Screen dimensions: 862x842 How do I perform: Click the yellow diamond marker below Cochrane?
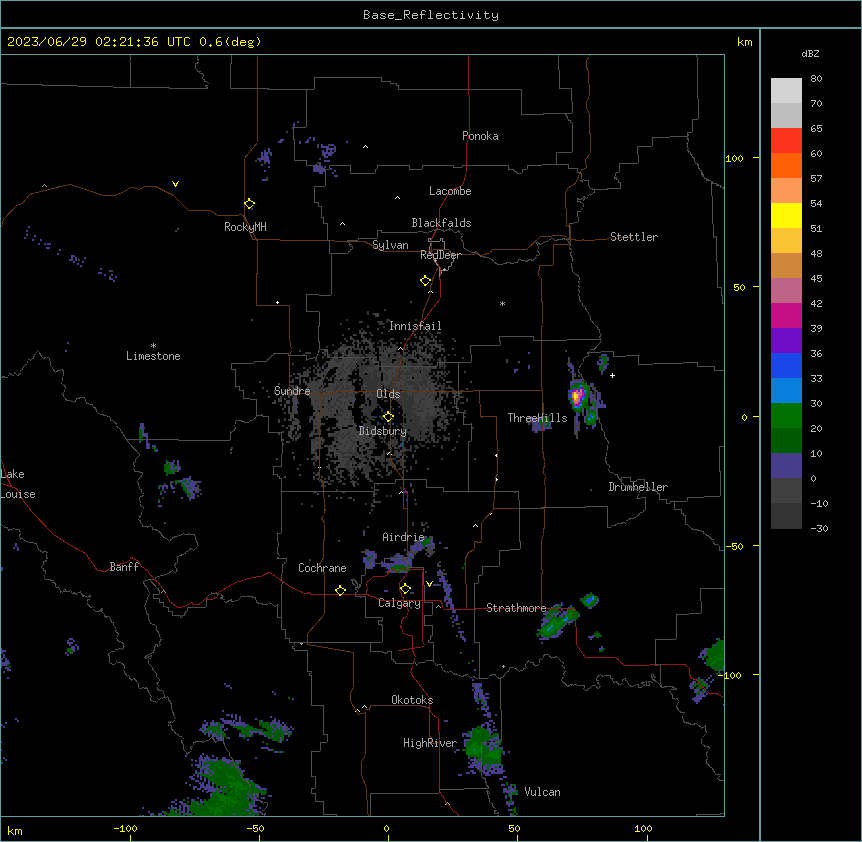click(x=340, y=590)
